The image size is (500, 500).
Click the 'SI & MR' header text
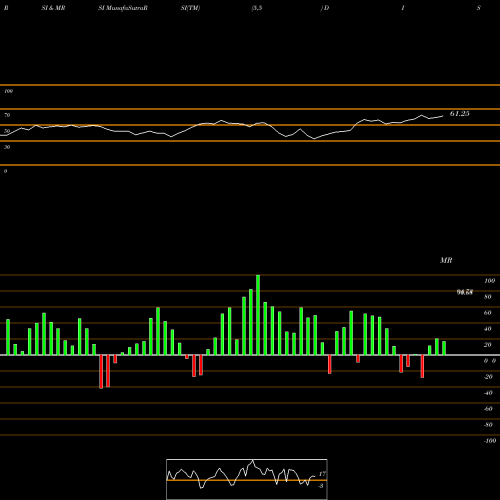pyautogui.click(x=53, y=8)
